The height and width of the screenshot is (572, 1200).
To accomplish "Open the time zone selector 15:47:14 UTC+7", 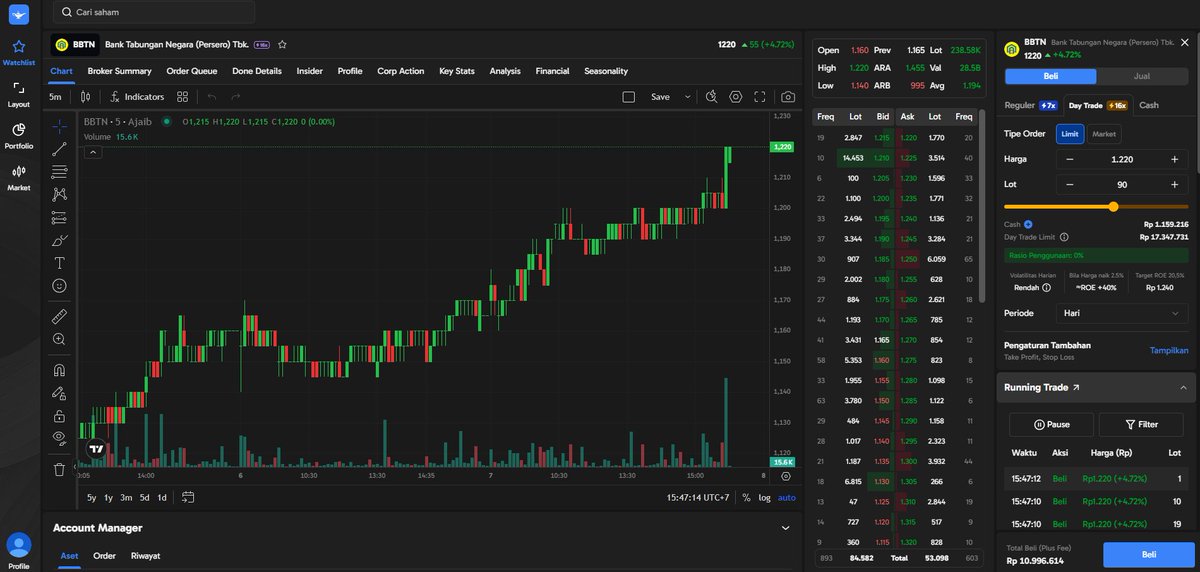I will click(x=699, y=497).
